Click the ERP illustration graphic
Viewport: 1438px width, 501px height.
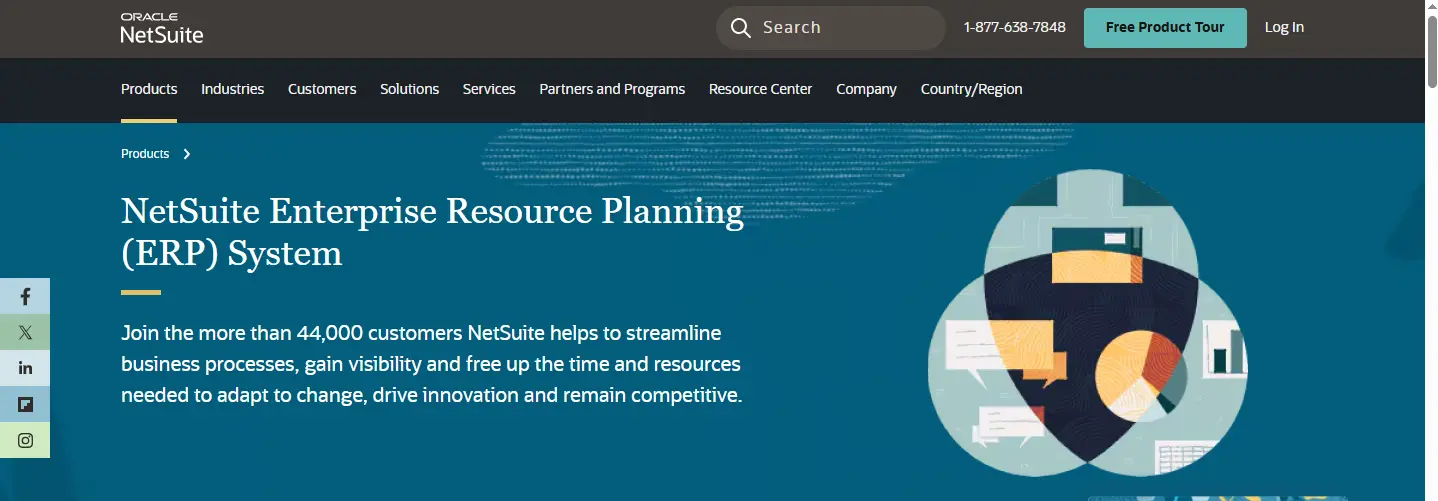[x=1087, y=322]
